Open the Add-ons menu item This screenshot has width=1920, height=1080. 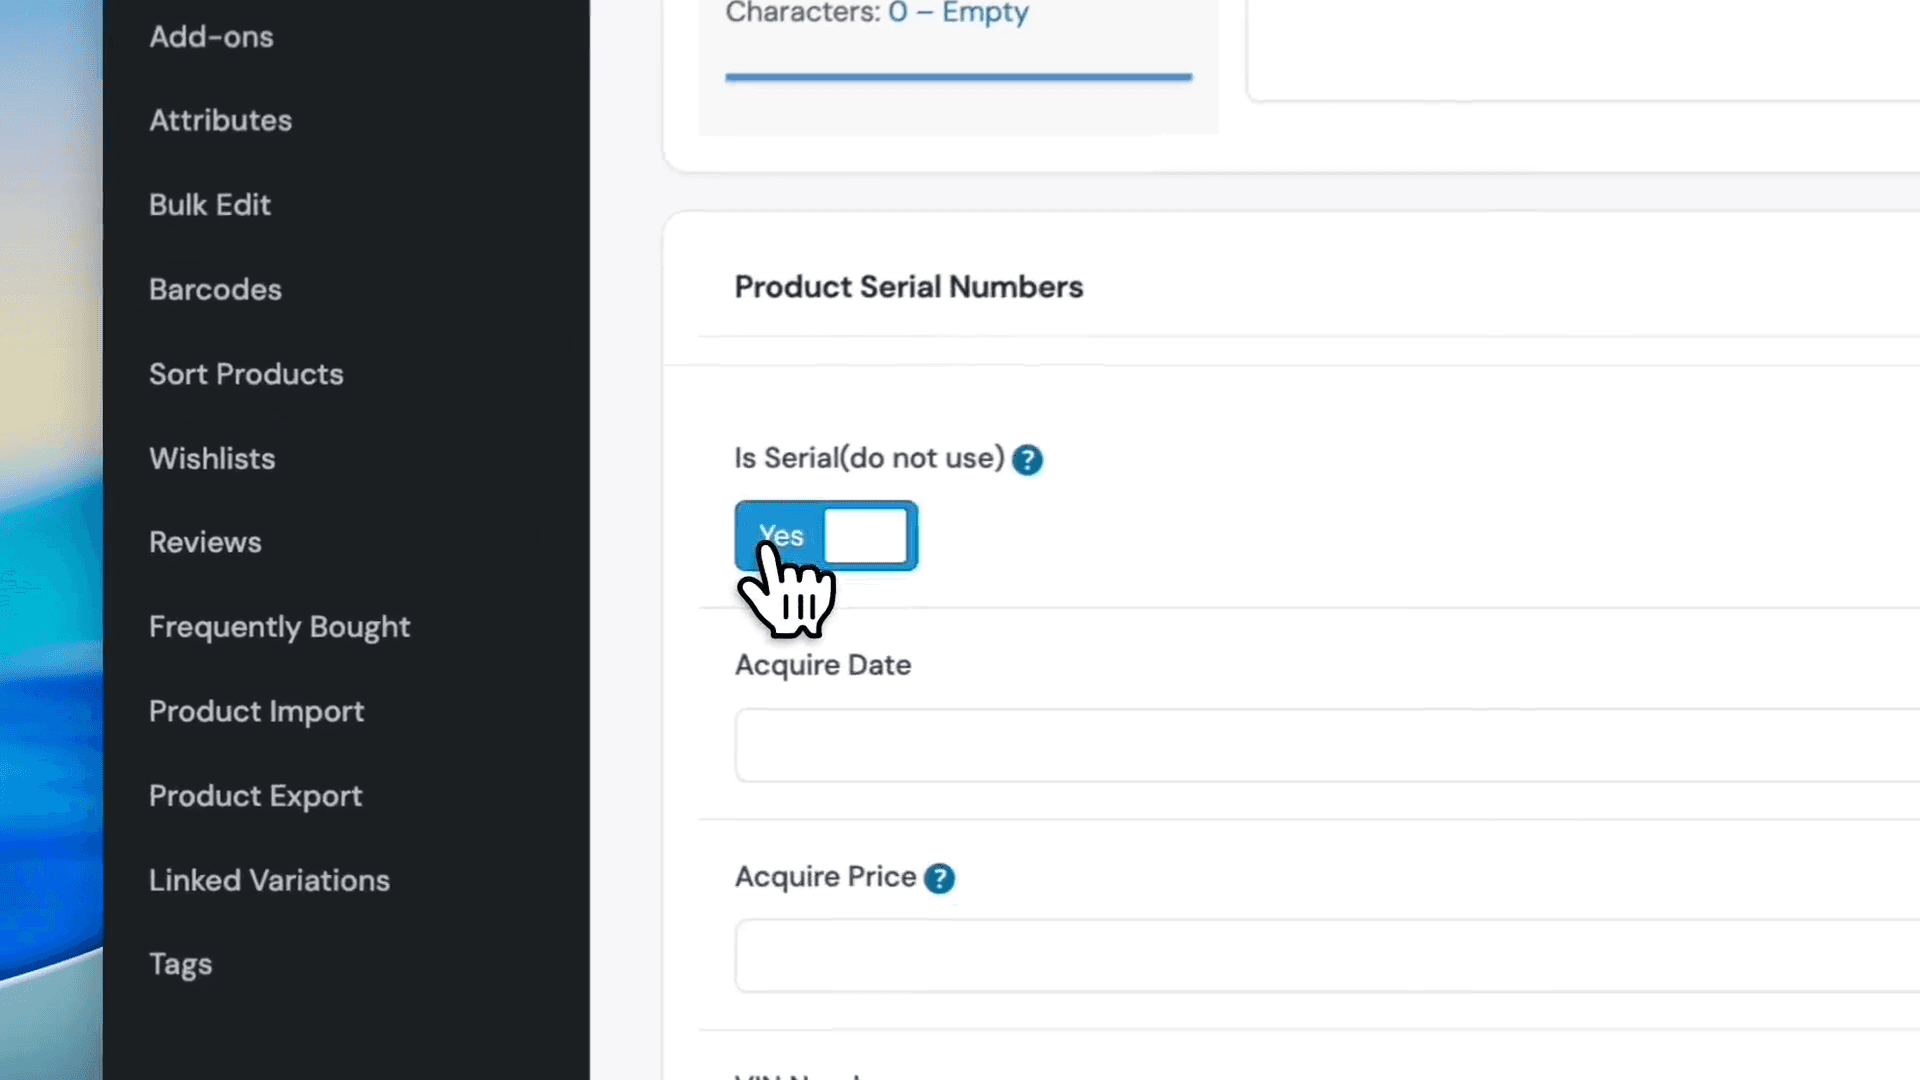[211, 37]
